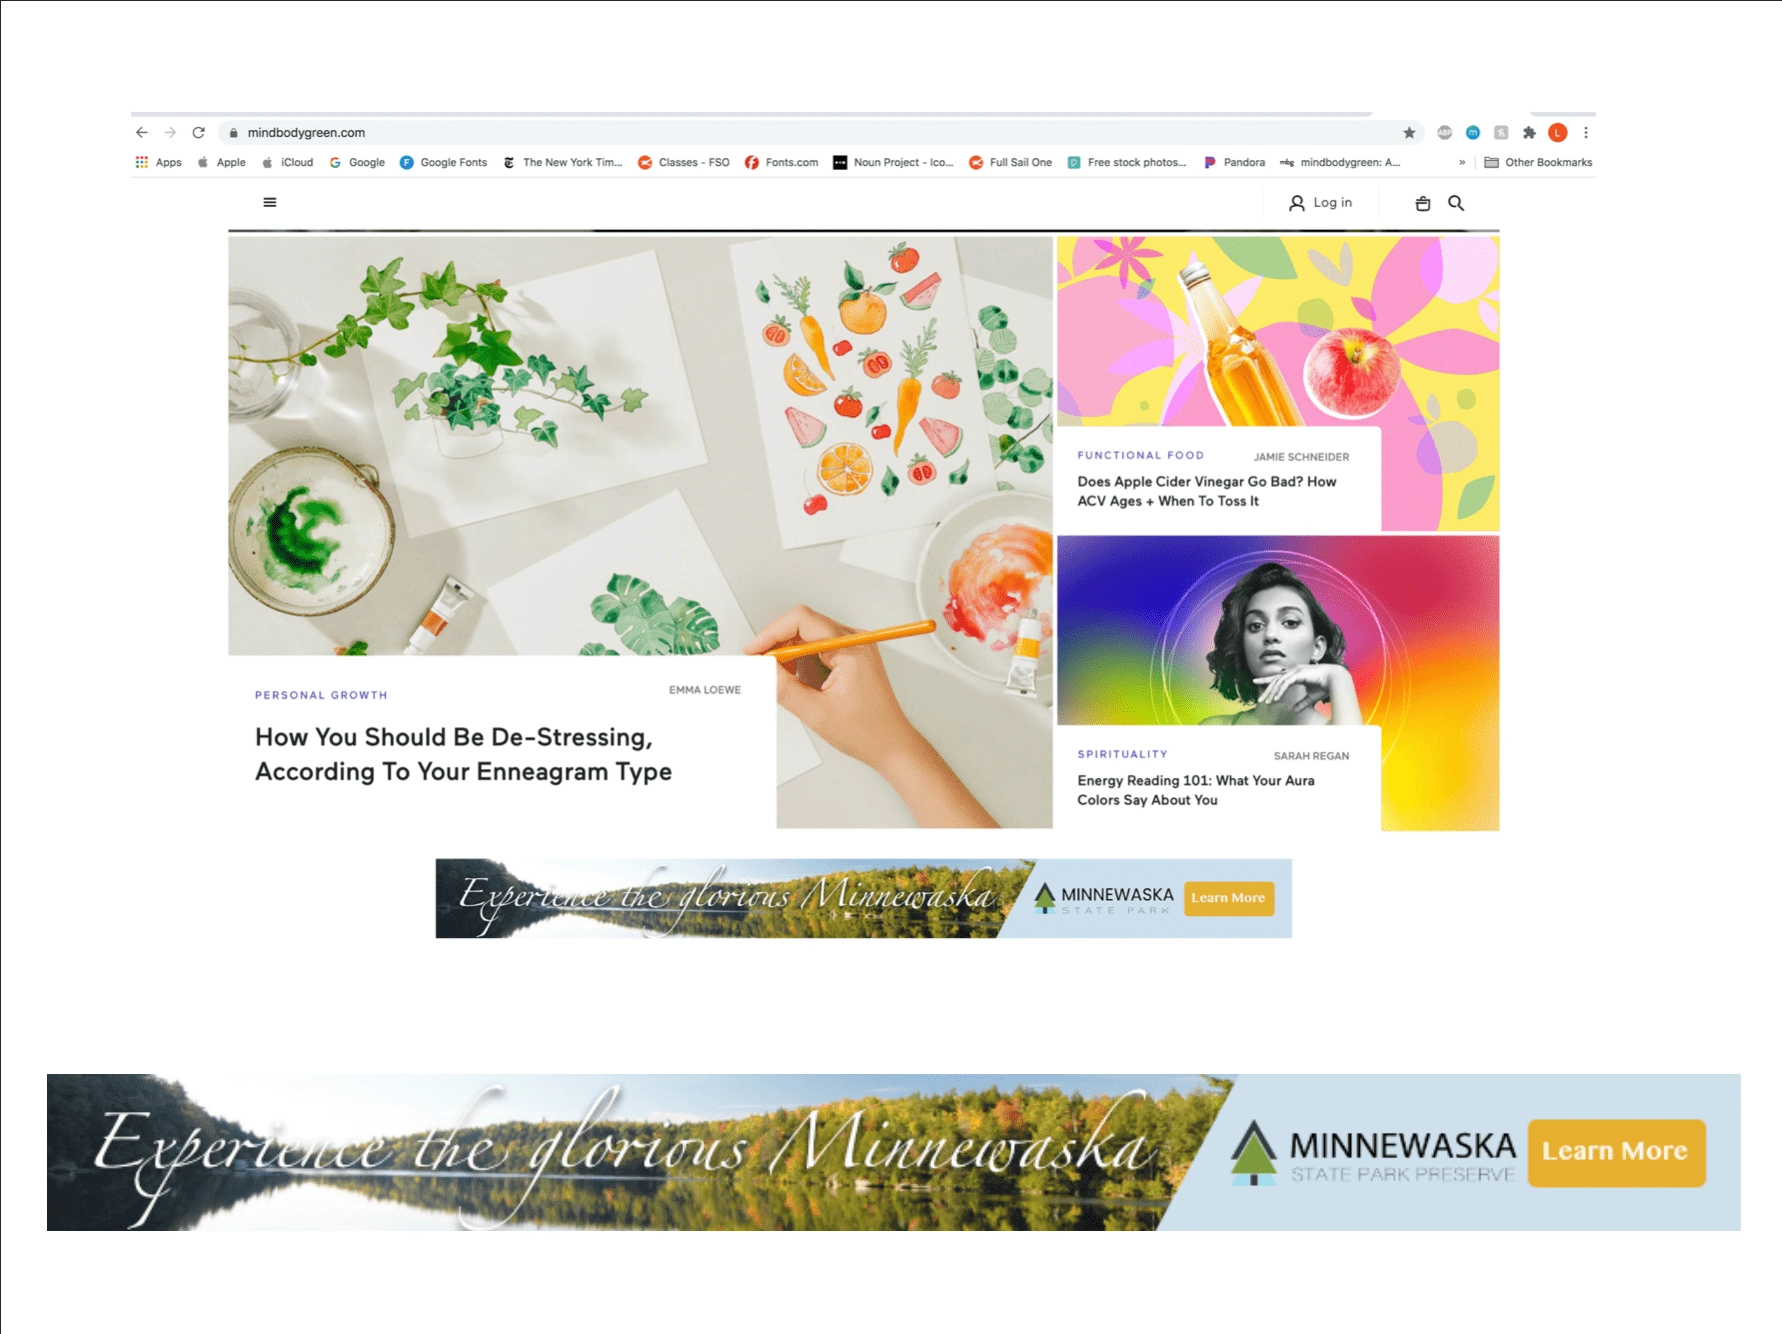
Task: Open the Apple Cider Vinegar article
Action: click(1207, 491)
